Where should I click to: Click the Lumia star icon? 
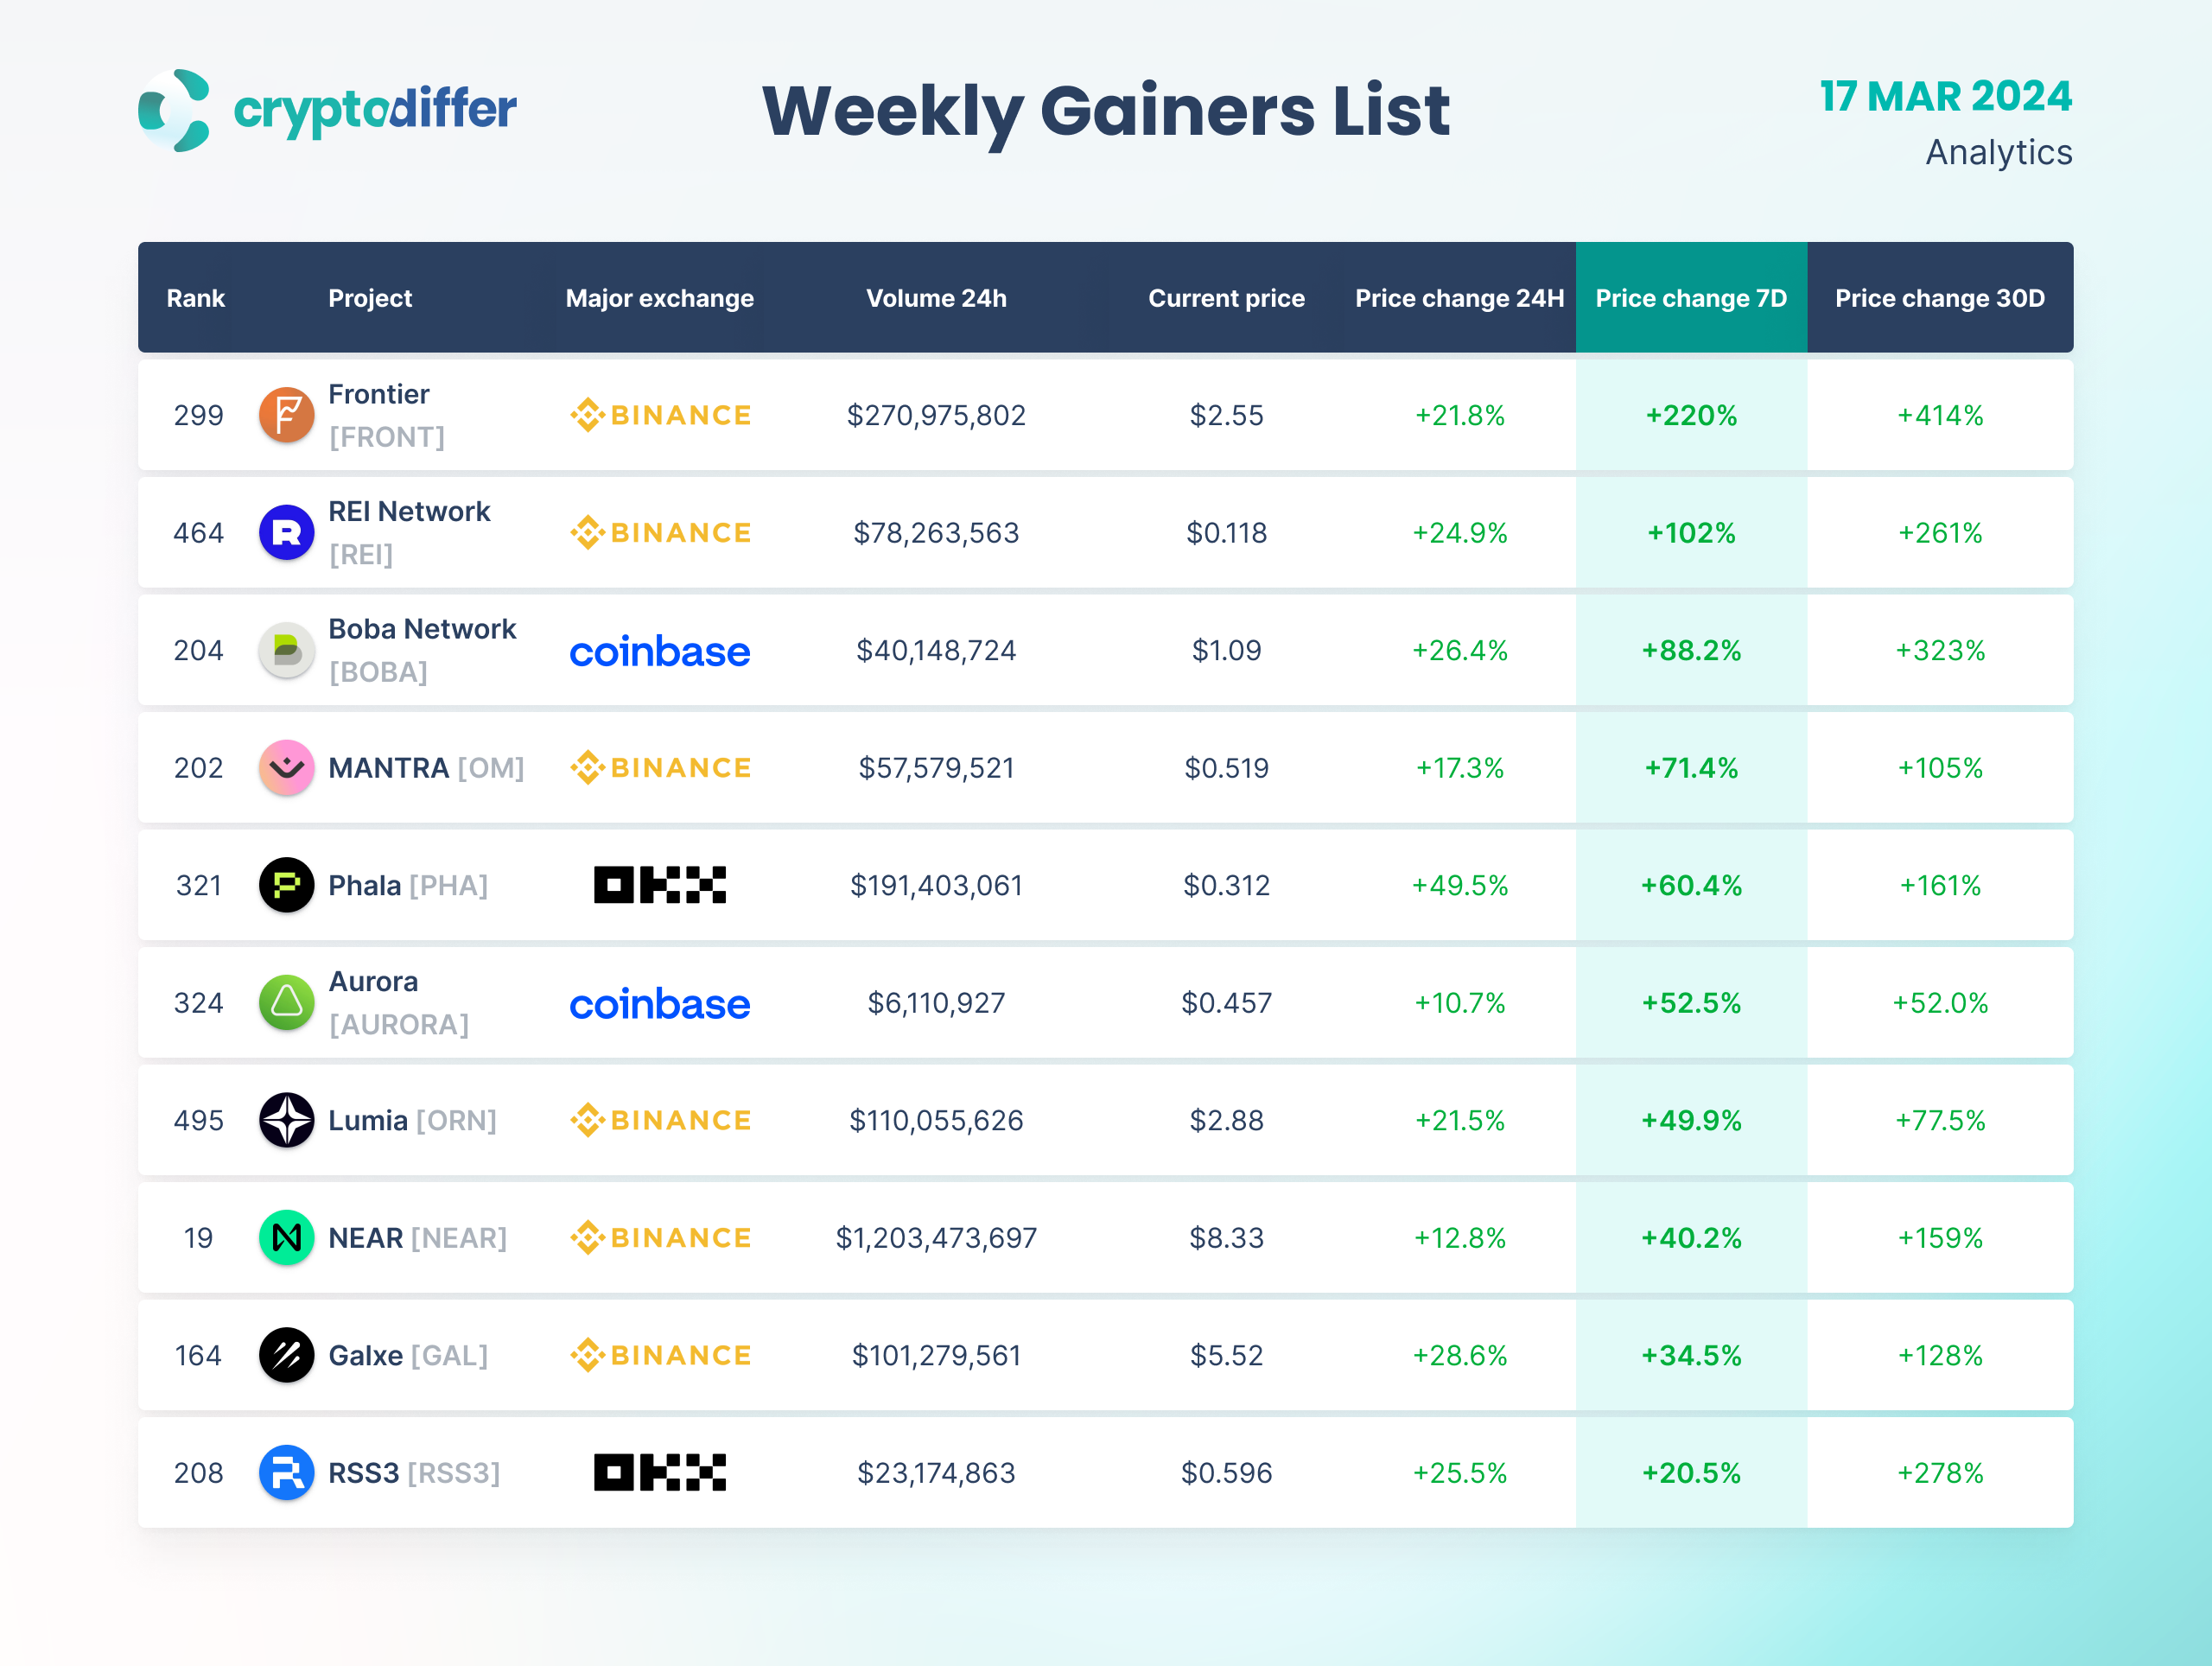tap(287, 1120)
